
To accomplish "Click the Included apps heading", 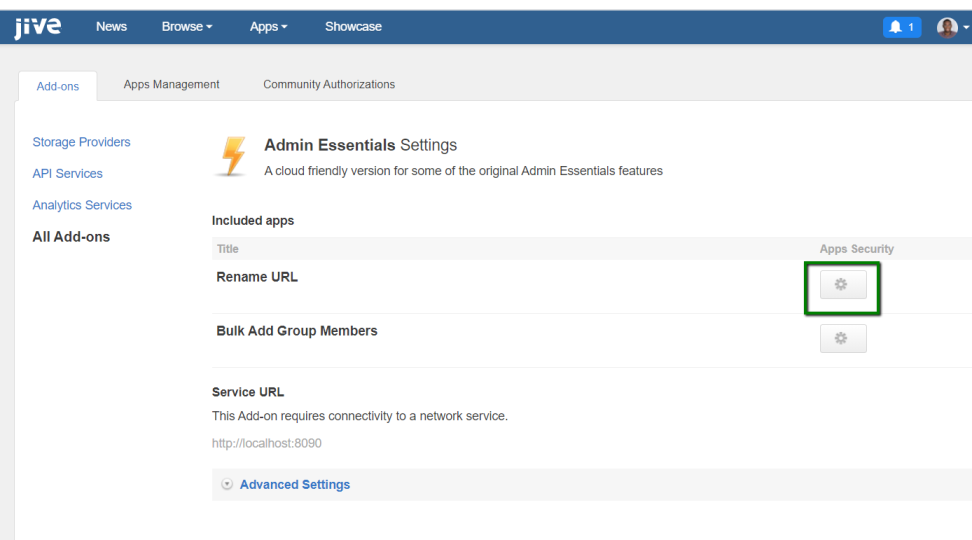I will 253,221.
